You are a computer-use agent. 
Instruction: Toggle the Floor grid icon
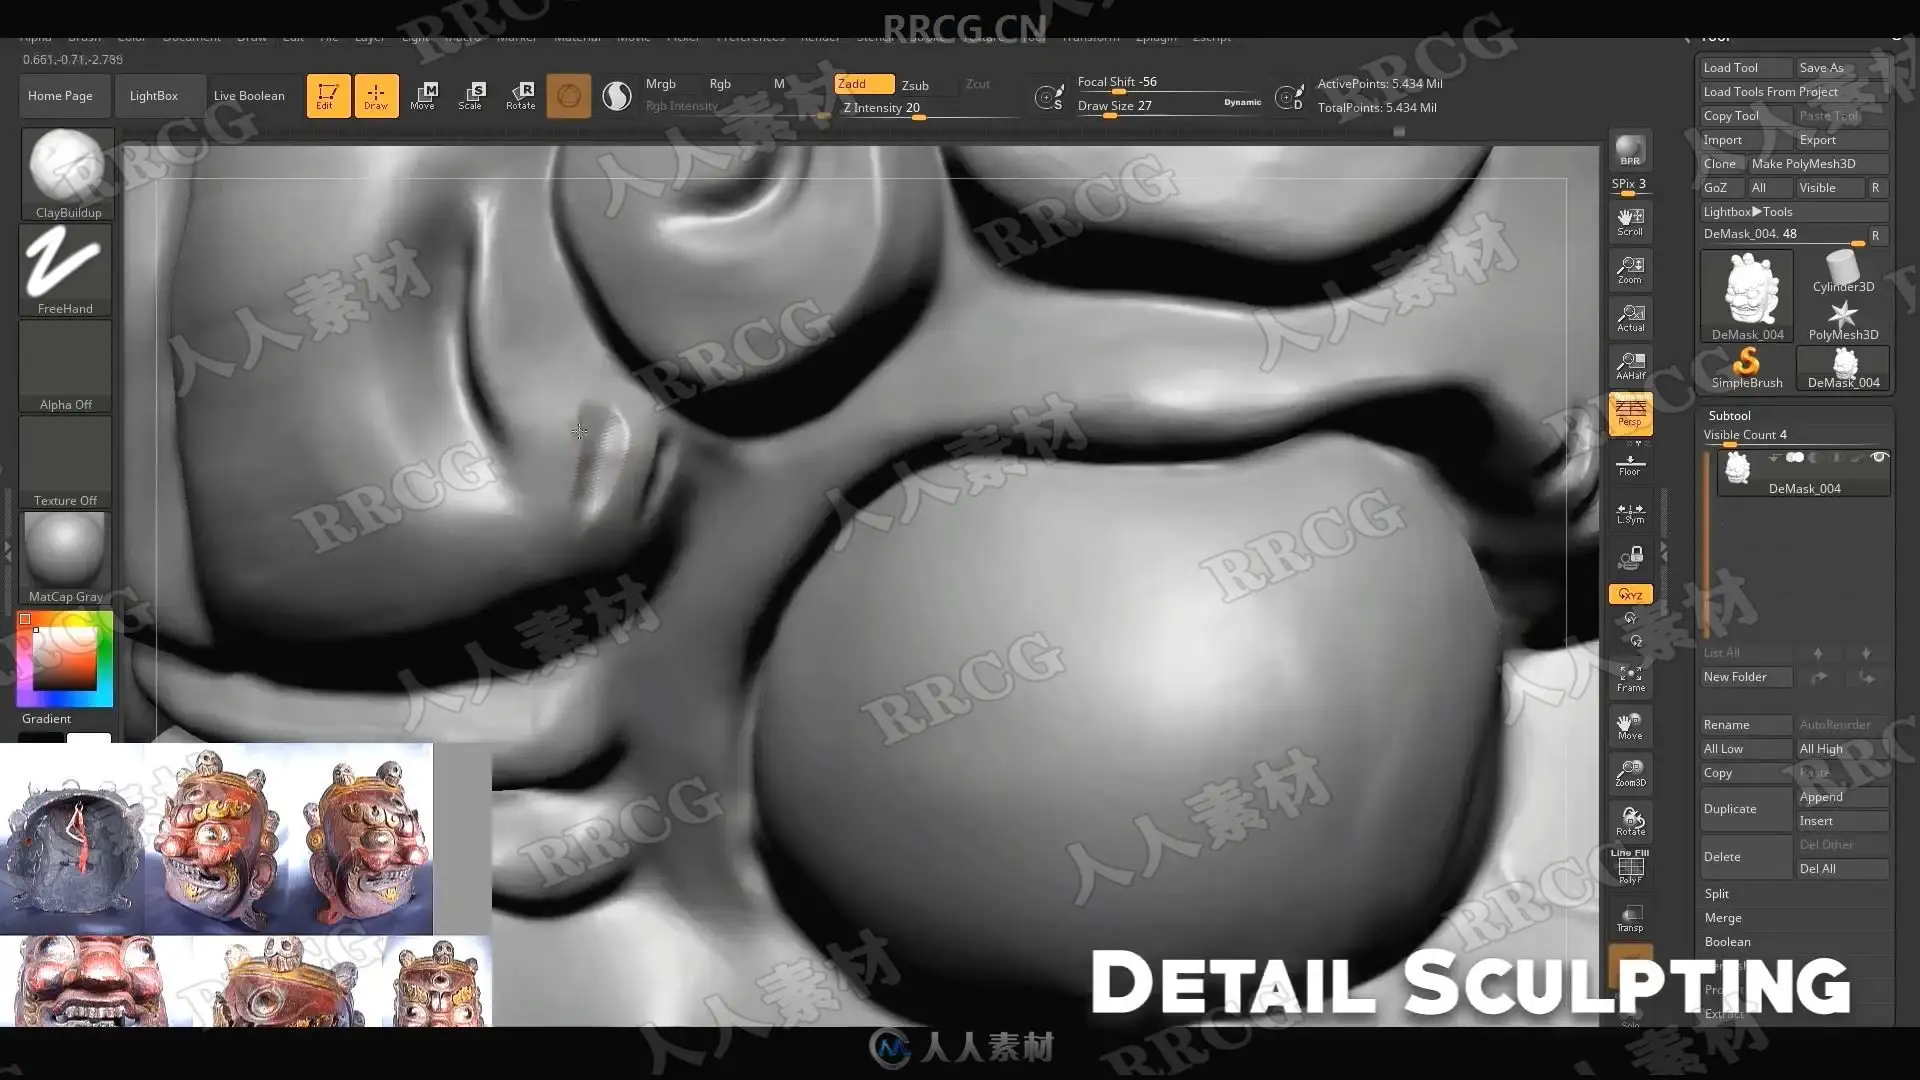(x=1630, y=465)
